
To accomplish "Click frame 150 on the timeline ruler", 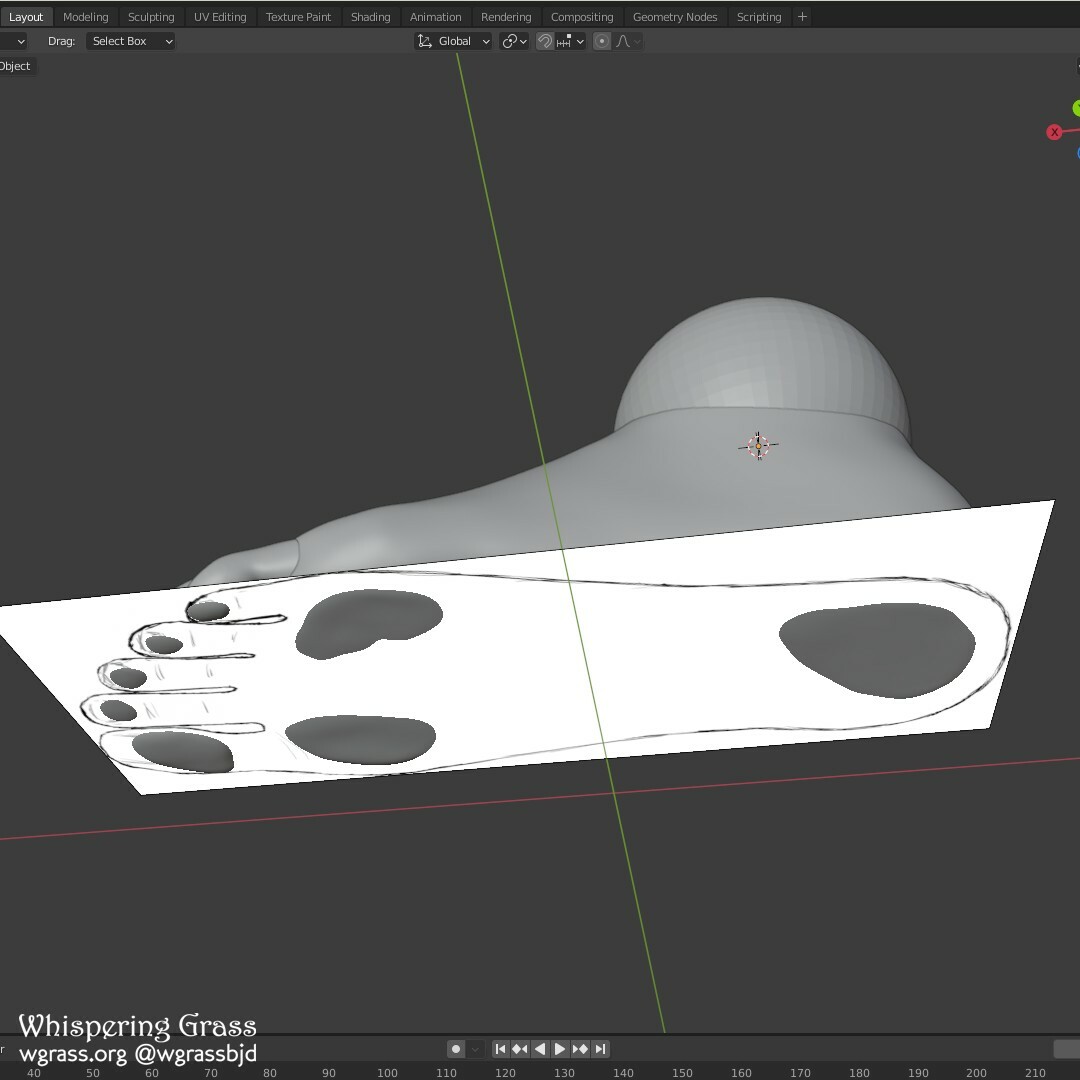I will coord(682,1072).
